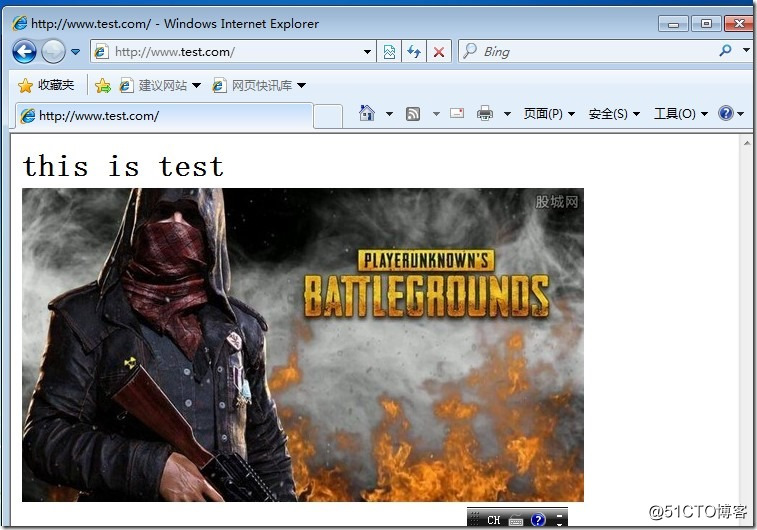Click the "this is test" heading text
757x530 pixels.
tap(123, 166)
